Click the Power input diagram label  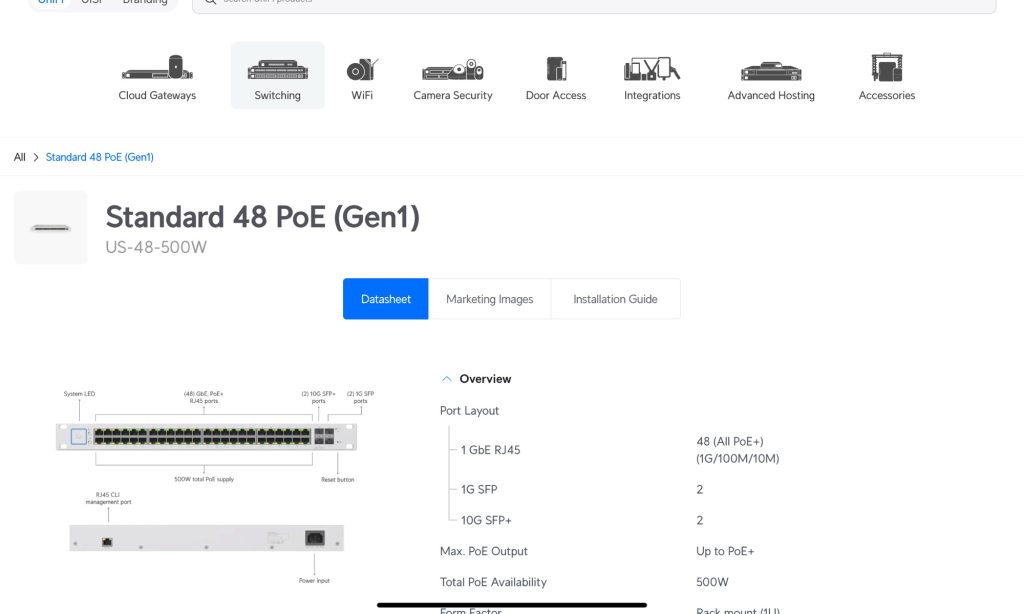(x=314, y=581)
